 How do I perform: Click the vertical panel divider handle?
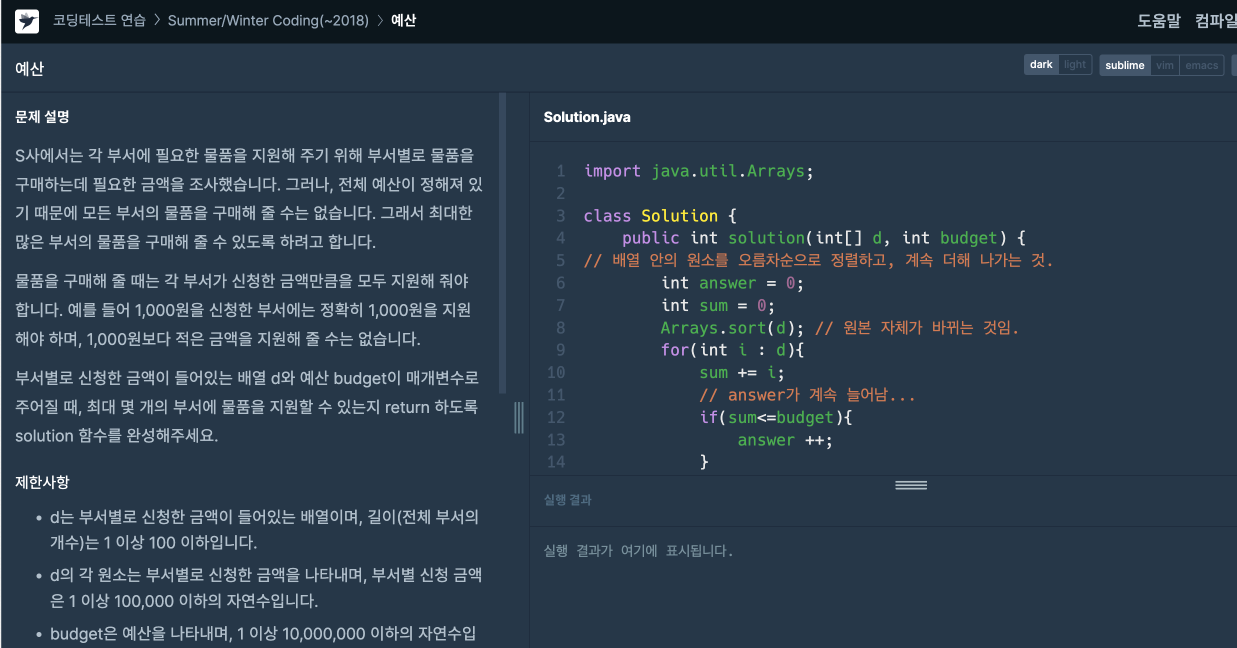[519, 417]
